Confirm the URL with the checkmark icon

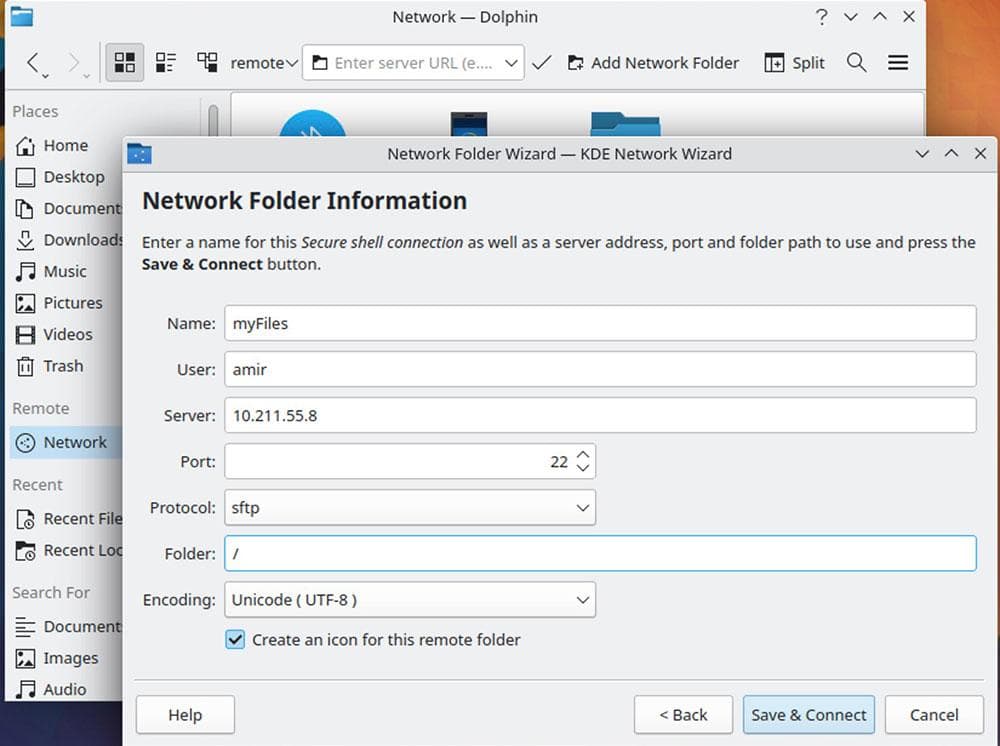[541, 63]
